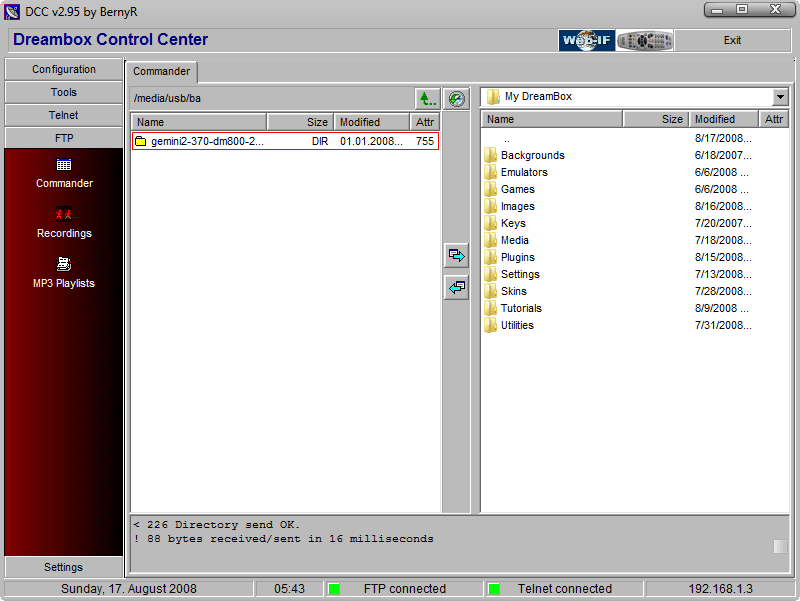
Task: Open the remote control icon
Action: click(x=645, y=40)
